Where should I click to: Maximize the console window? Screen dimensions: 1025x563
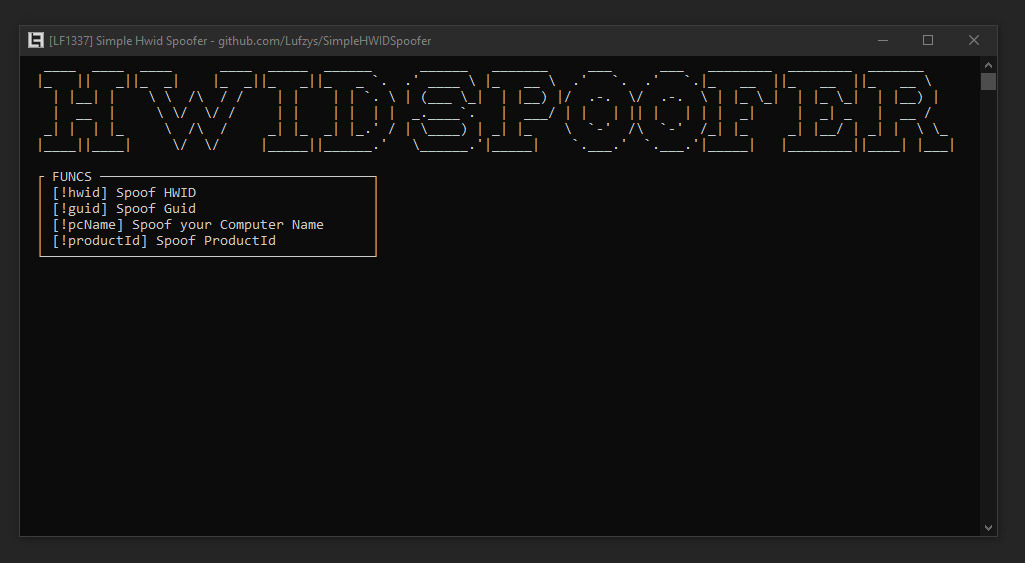[x=928, y=40]
